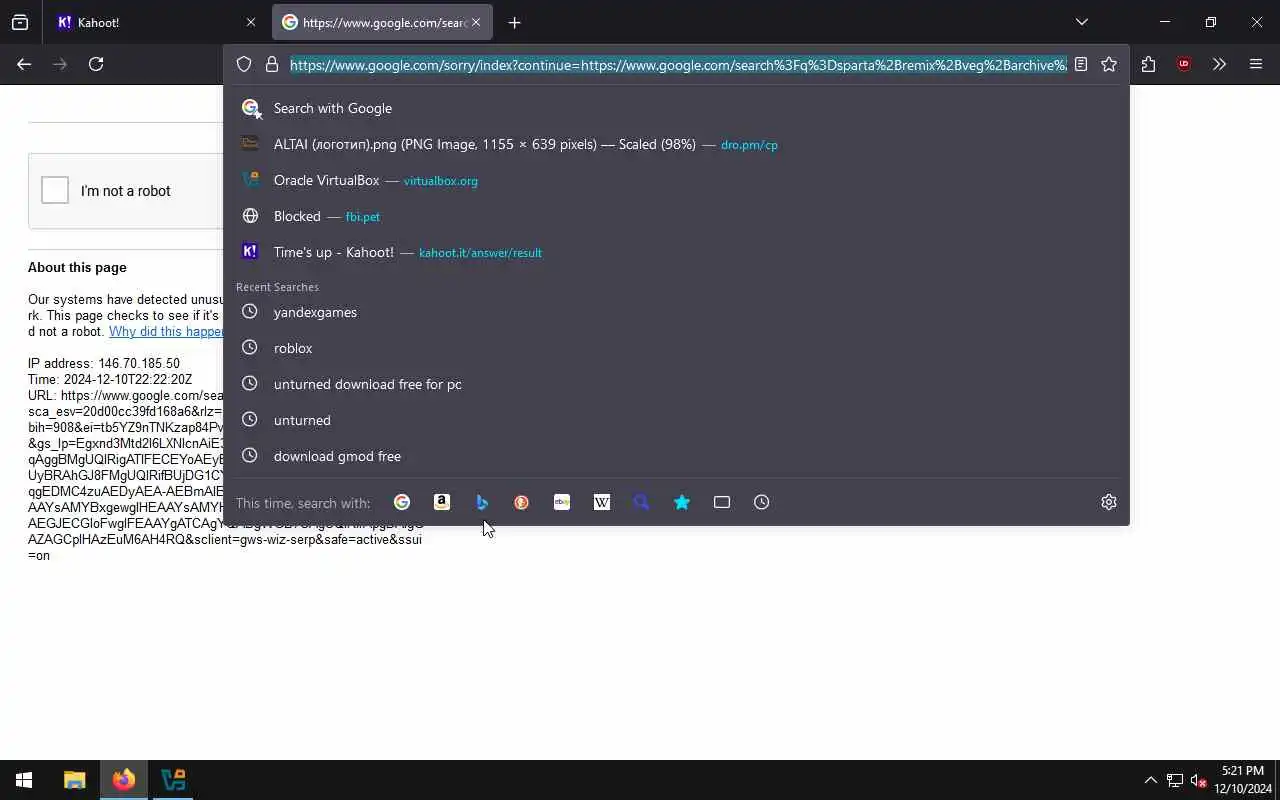Viewport: 1280px width, 800px height.
Task: Open the uBlock Origin extension icon
Action: (x=1184, y=64)
